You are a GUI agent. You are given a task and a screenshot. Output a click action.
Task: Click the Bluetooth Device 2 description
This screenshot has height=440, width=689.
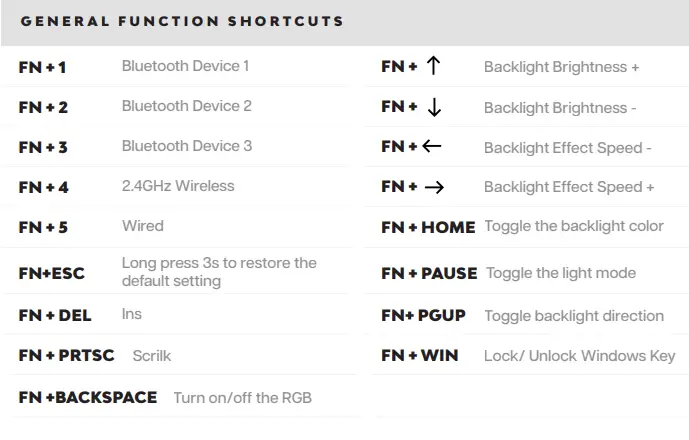[186, 106]
